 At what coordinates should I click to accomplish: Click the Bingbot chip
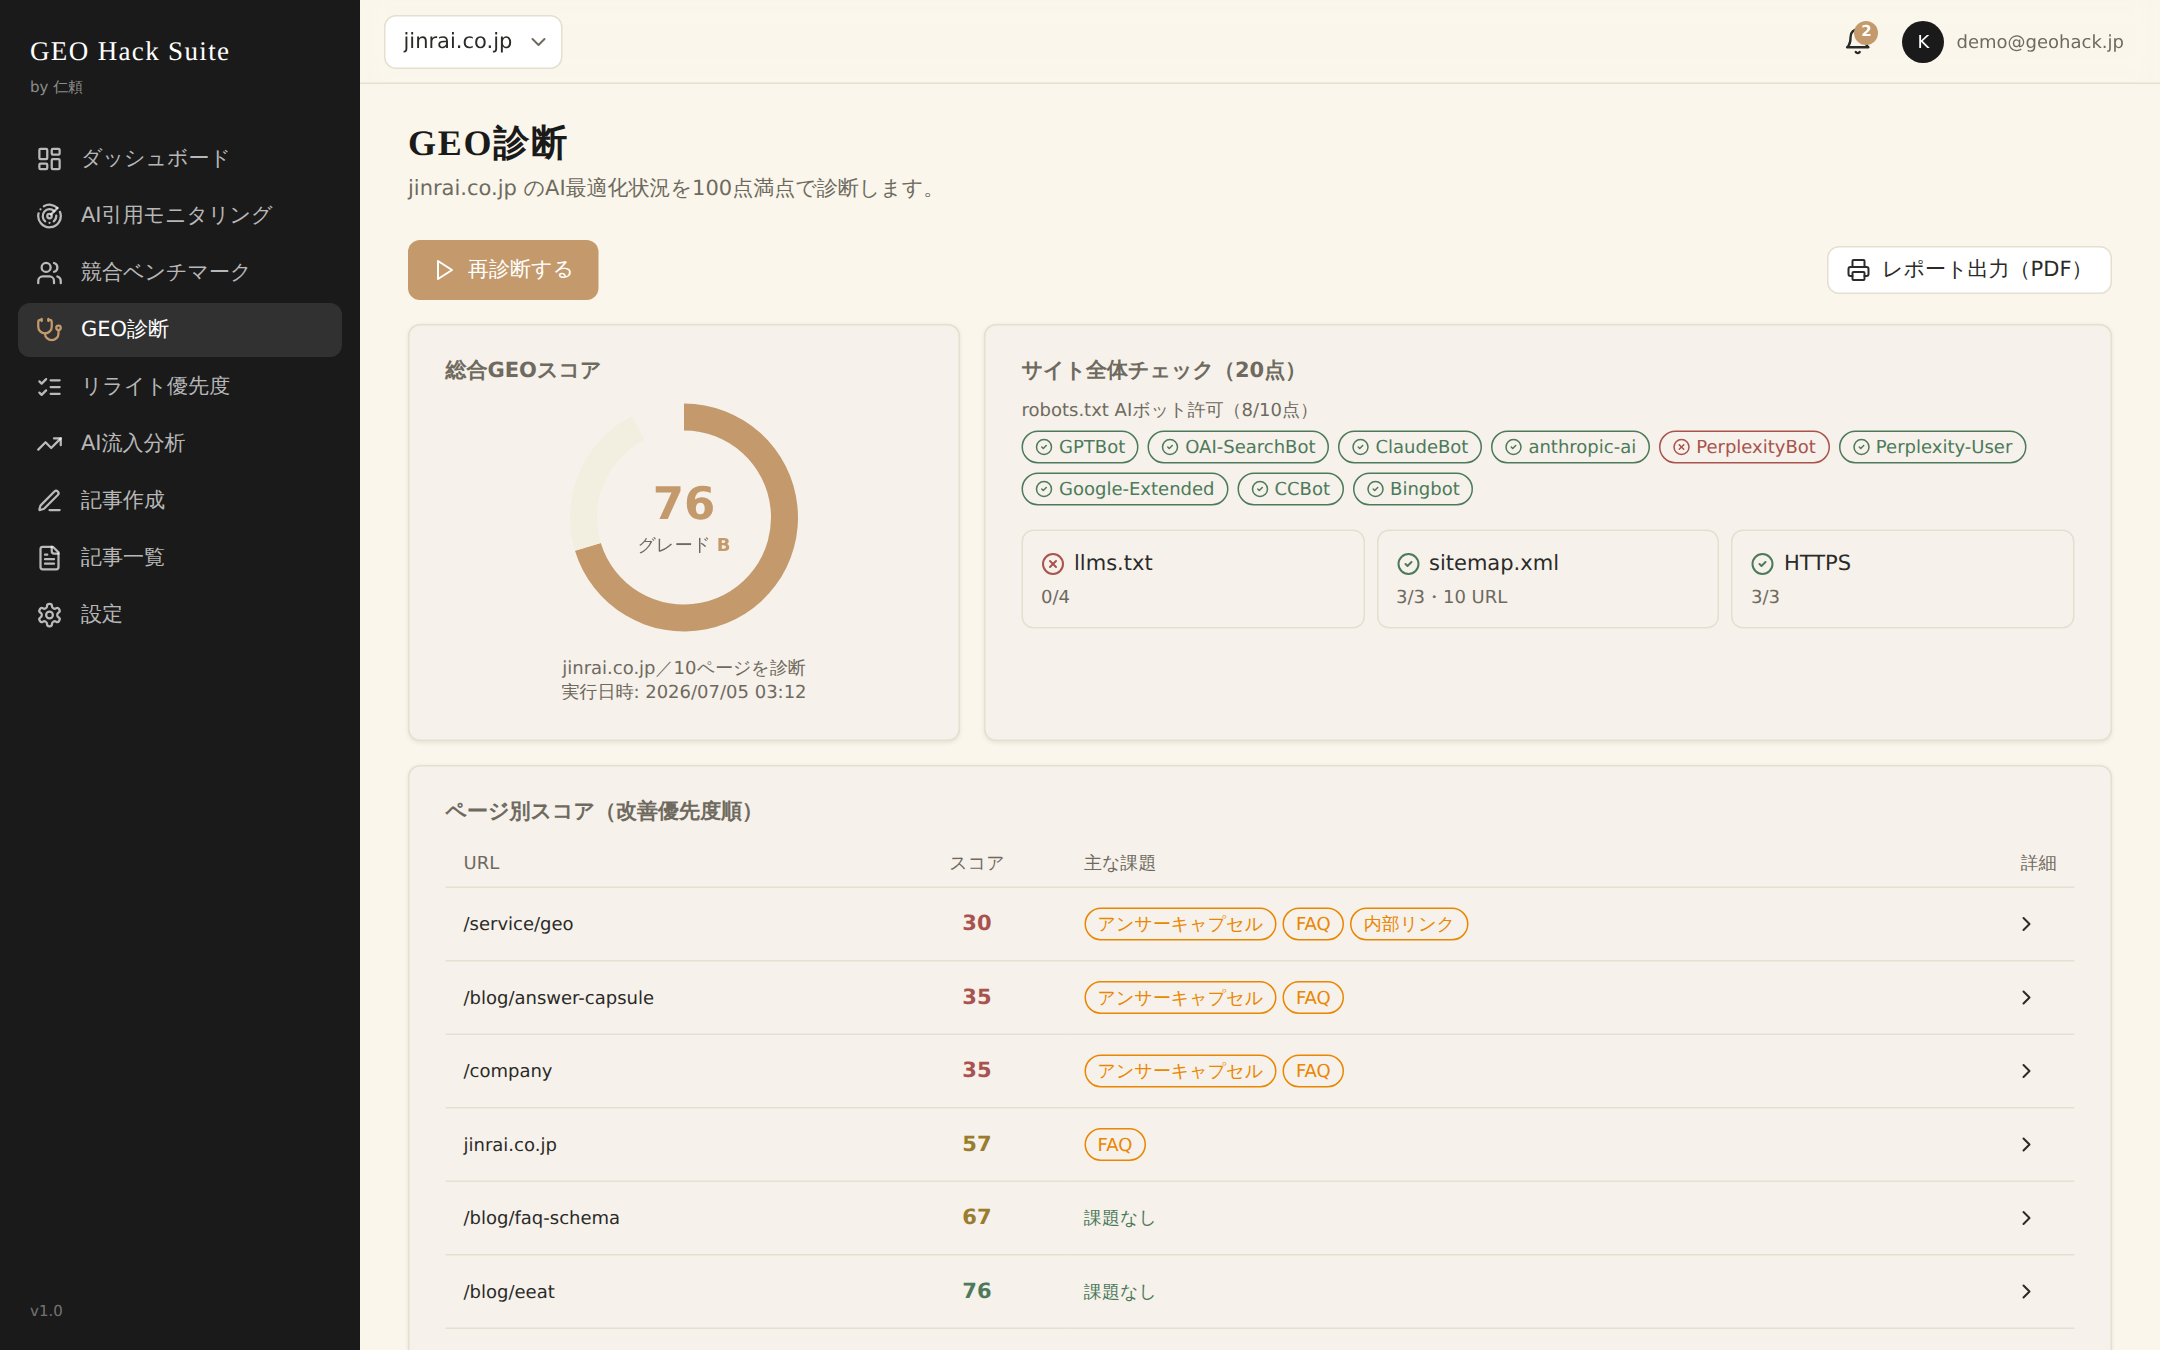(1413, 489)
